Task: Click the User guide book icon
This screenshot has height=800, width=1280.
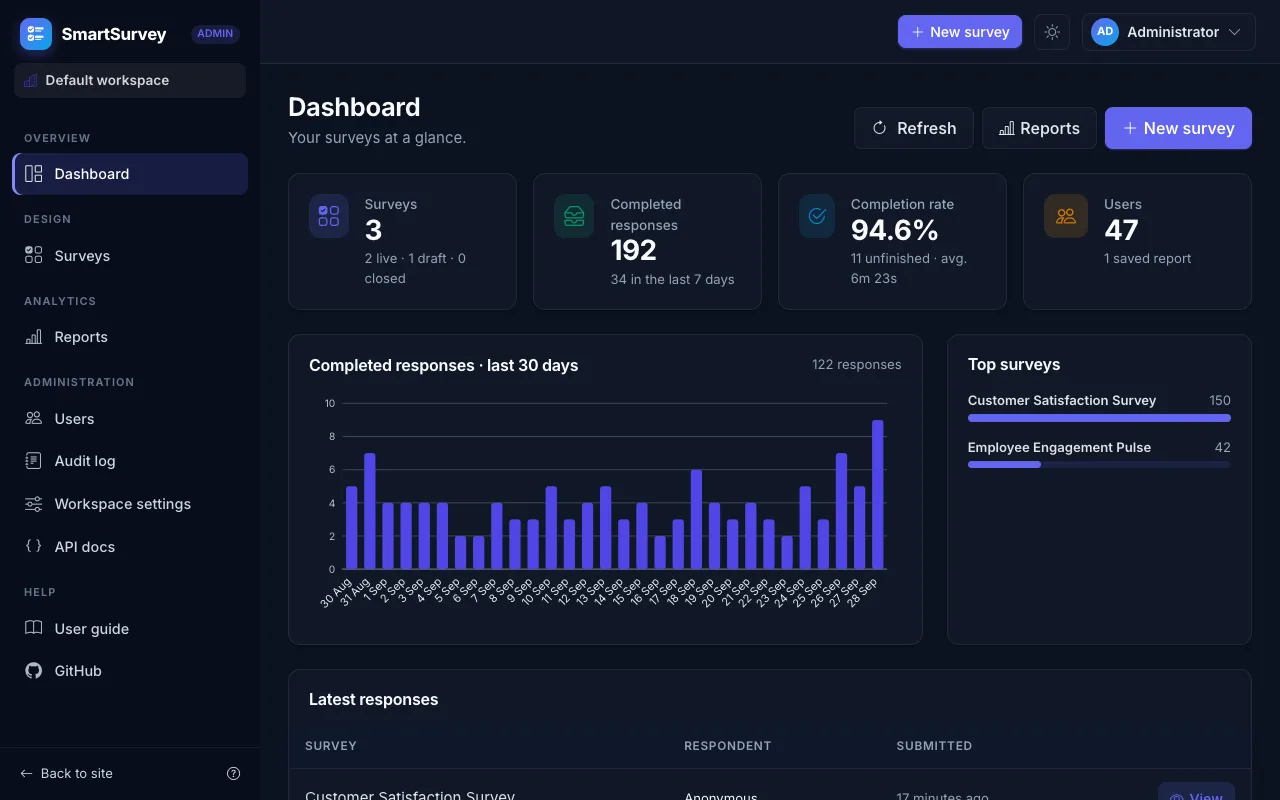Action: coord(34,628)
